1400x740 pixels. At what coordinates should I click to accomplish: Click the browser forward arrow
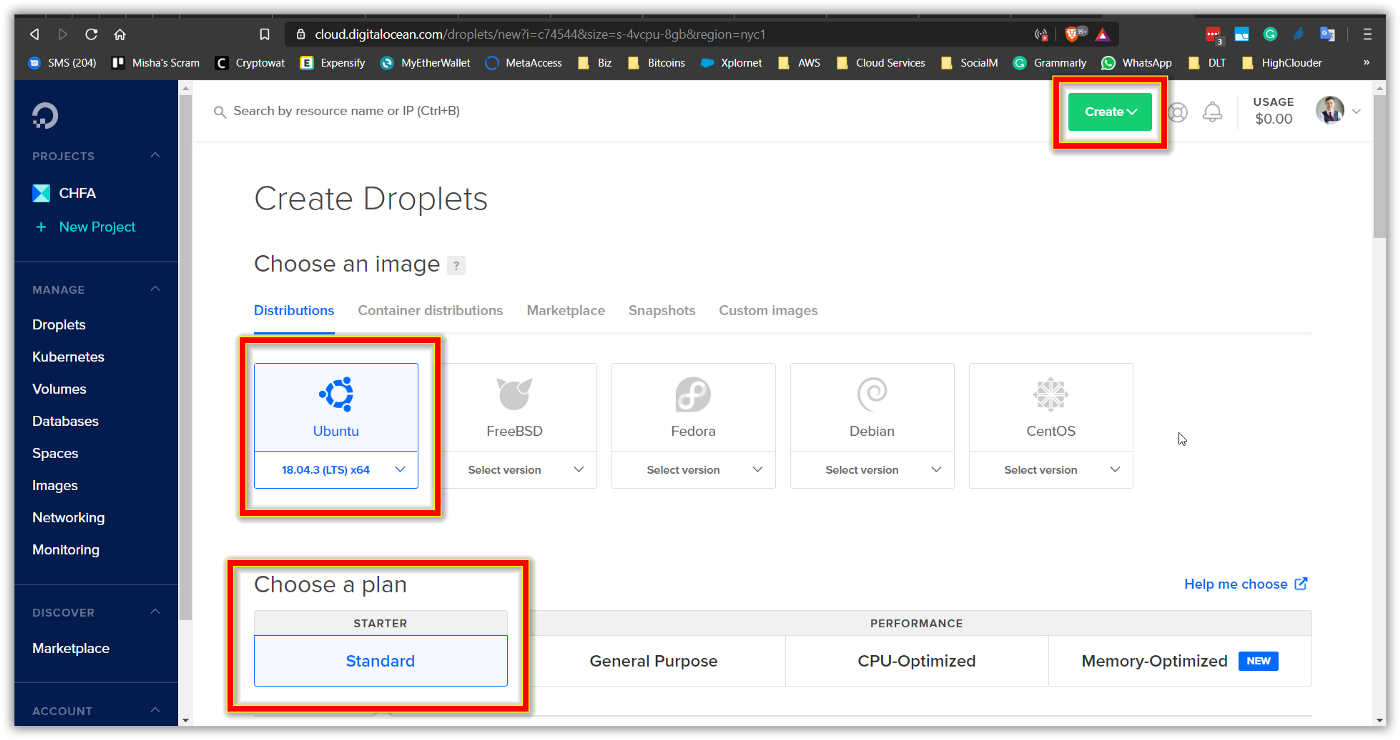click(63, 34)
